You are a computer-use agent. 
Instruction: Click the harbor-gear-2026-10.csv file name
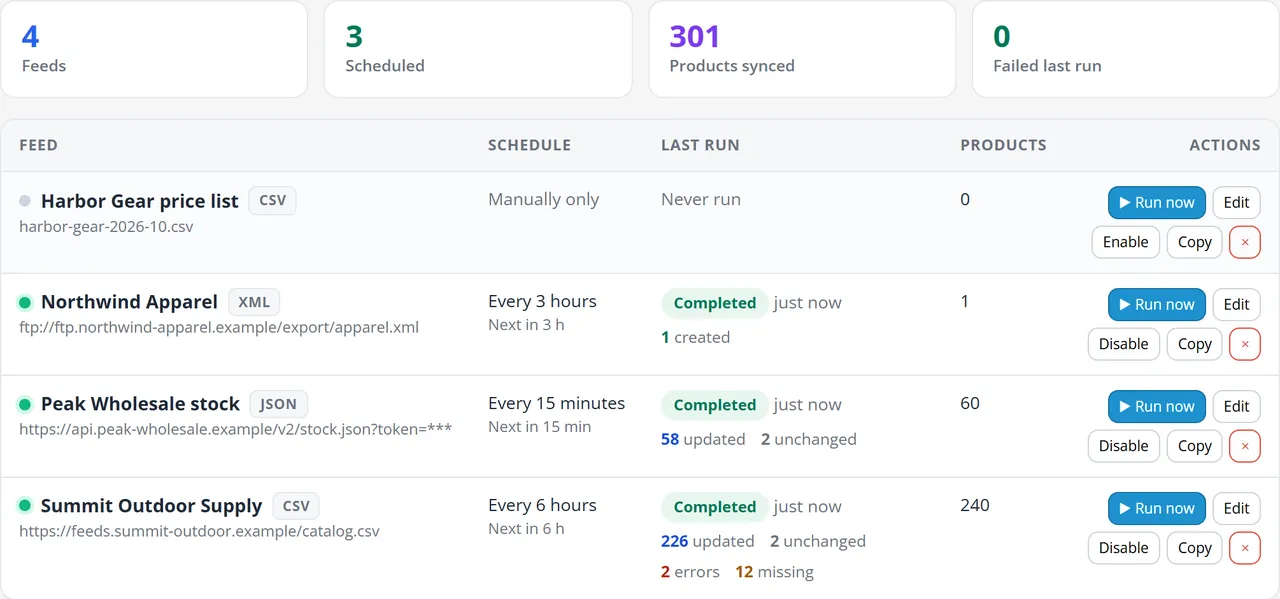click(x=106, y=227)
